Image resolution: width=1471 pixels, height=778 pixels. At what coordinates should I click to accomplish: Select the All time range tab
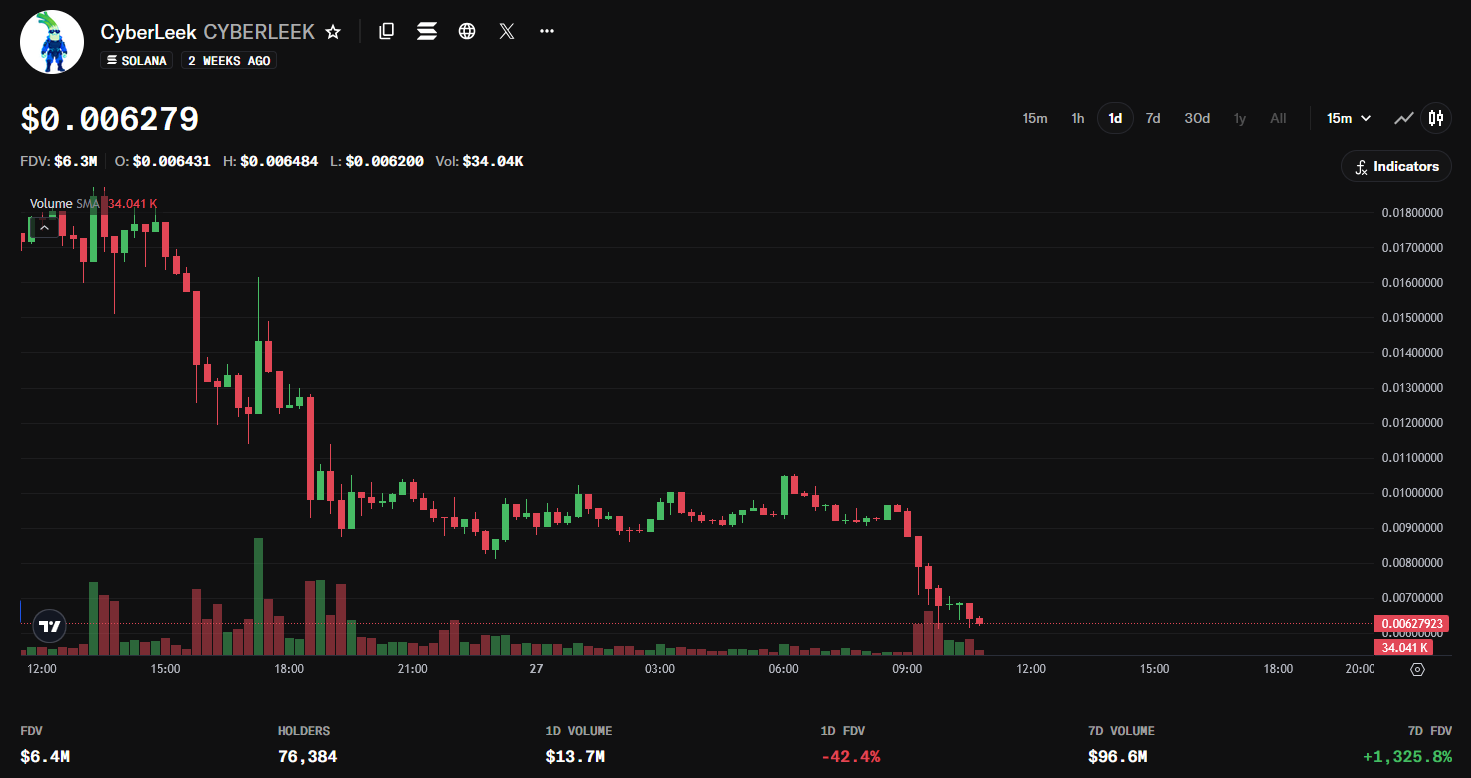point(1278,118)
